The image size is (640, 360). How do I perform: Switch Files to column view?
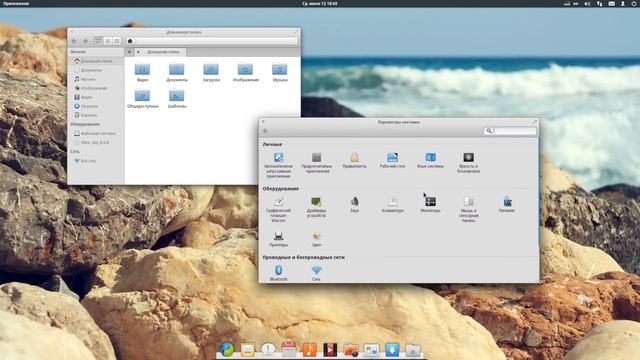click(x=117, y=41)
